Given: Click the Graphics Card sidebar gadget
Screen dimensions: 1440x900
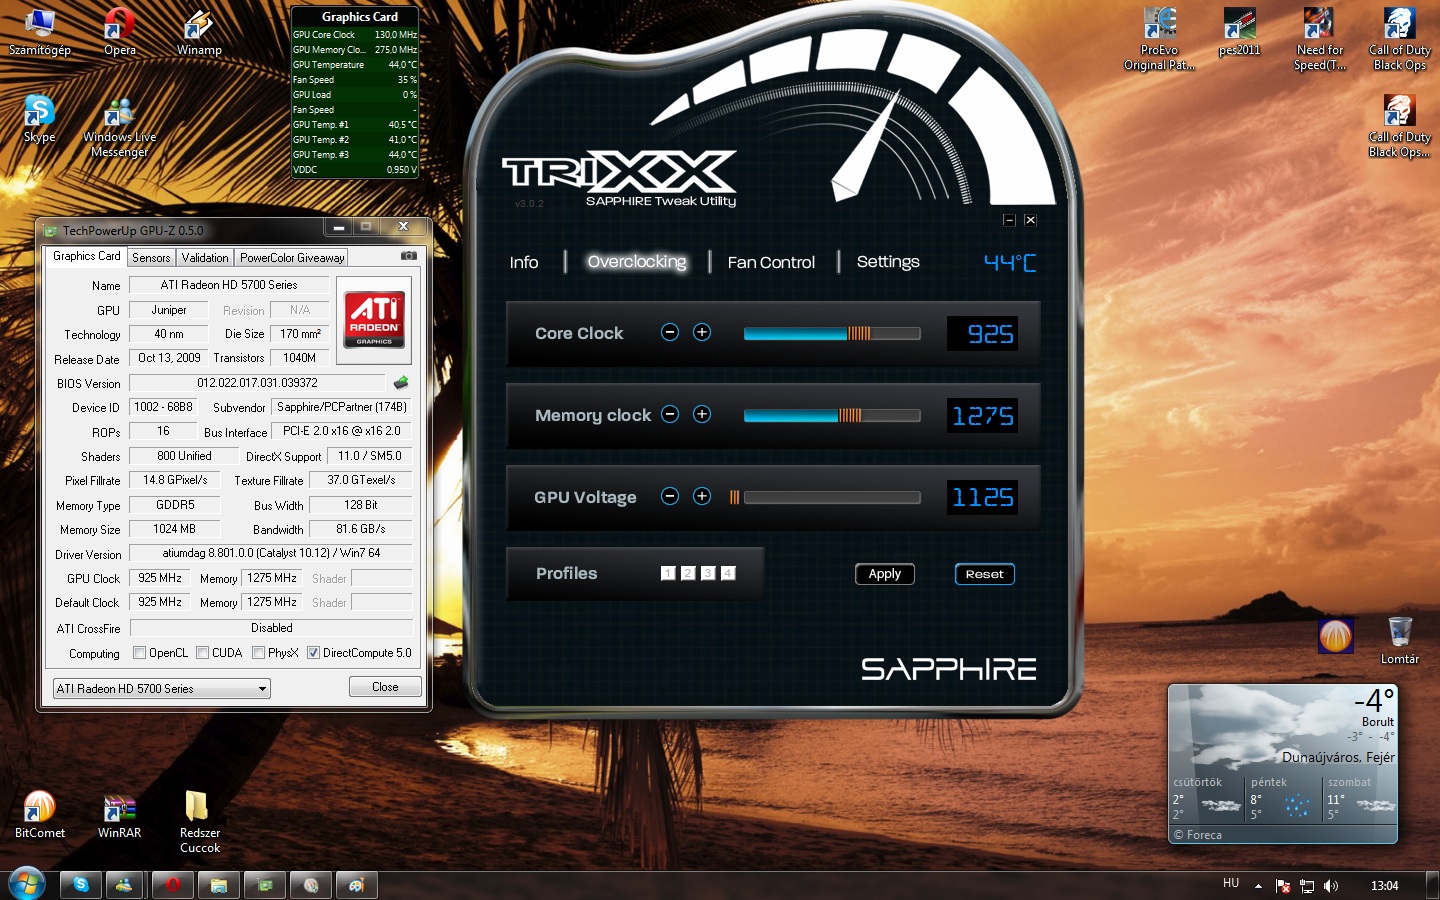Looking at the screenshot, I should click(x=355, y=93).
